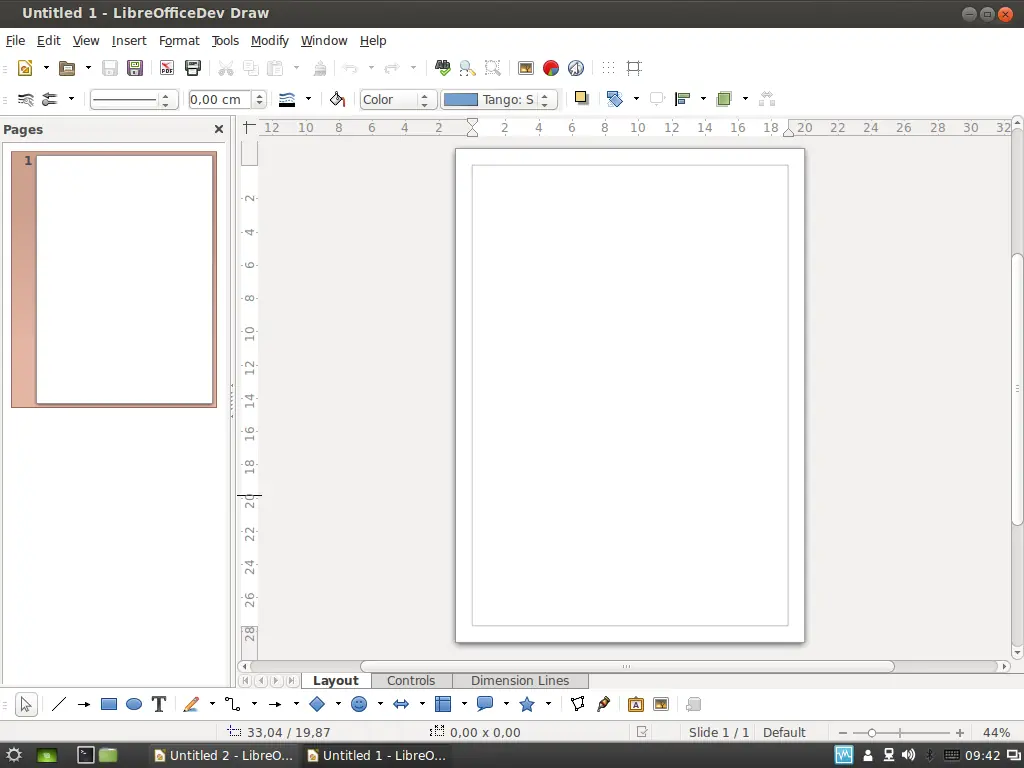Image resolution: width=1024 pixels, height=768 pixels.
Task: Choose the Line Ends with Arrow tool
Action: point(84,705)
